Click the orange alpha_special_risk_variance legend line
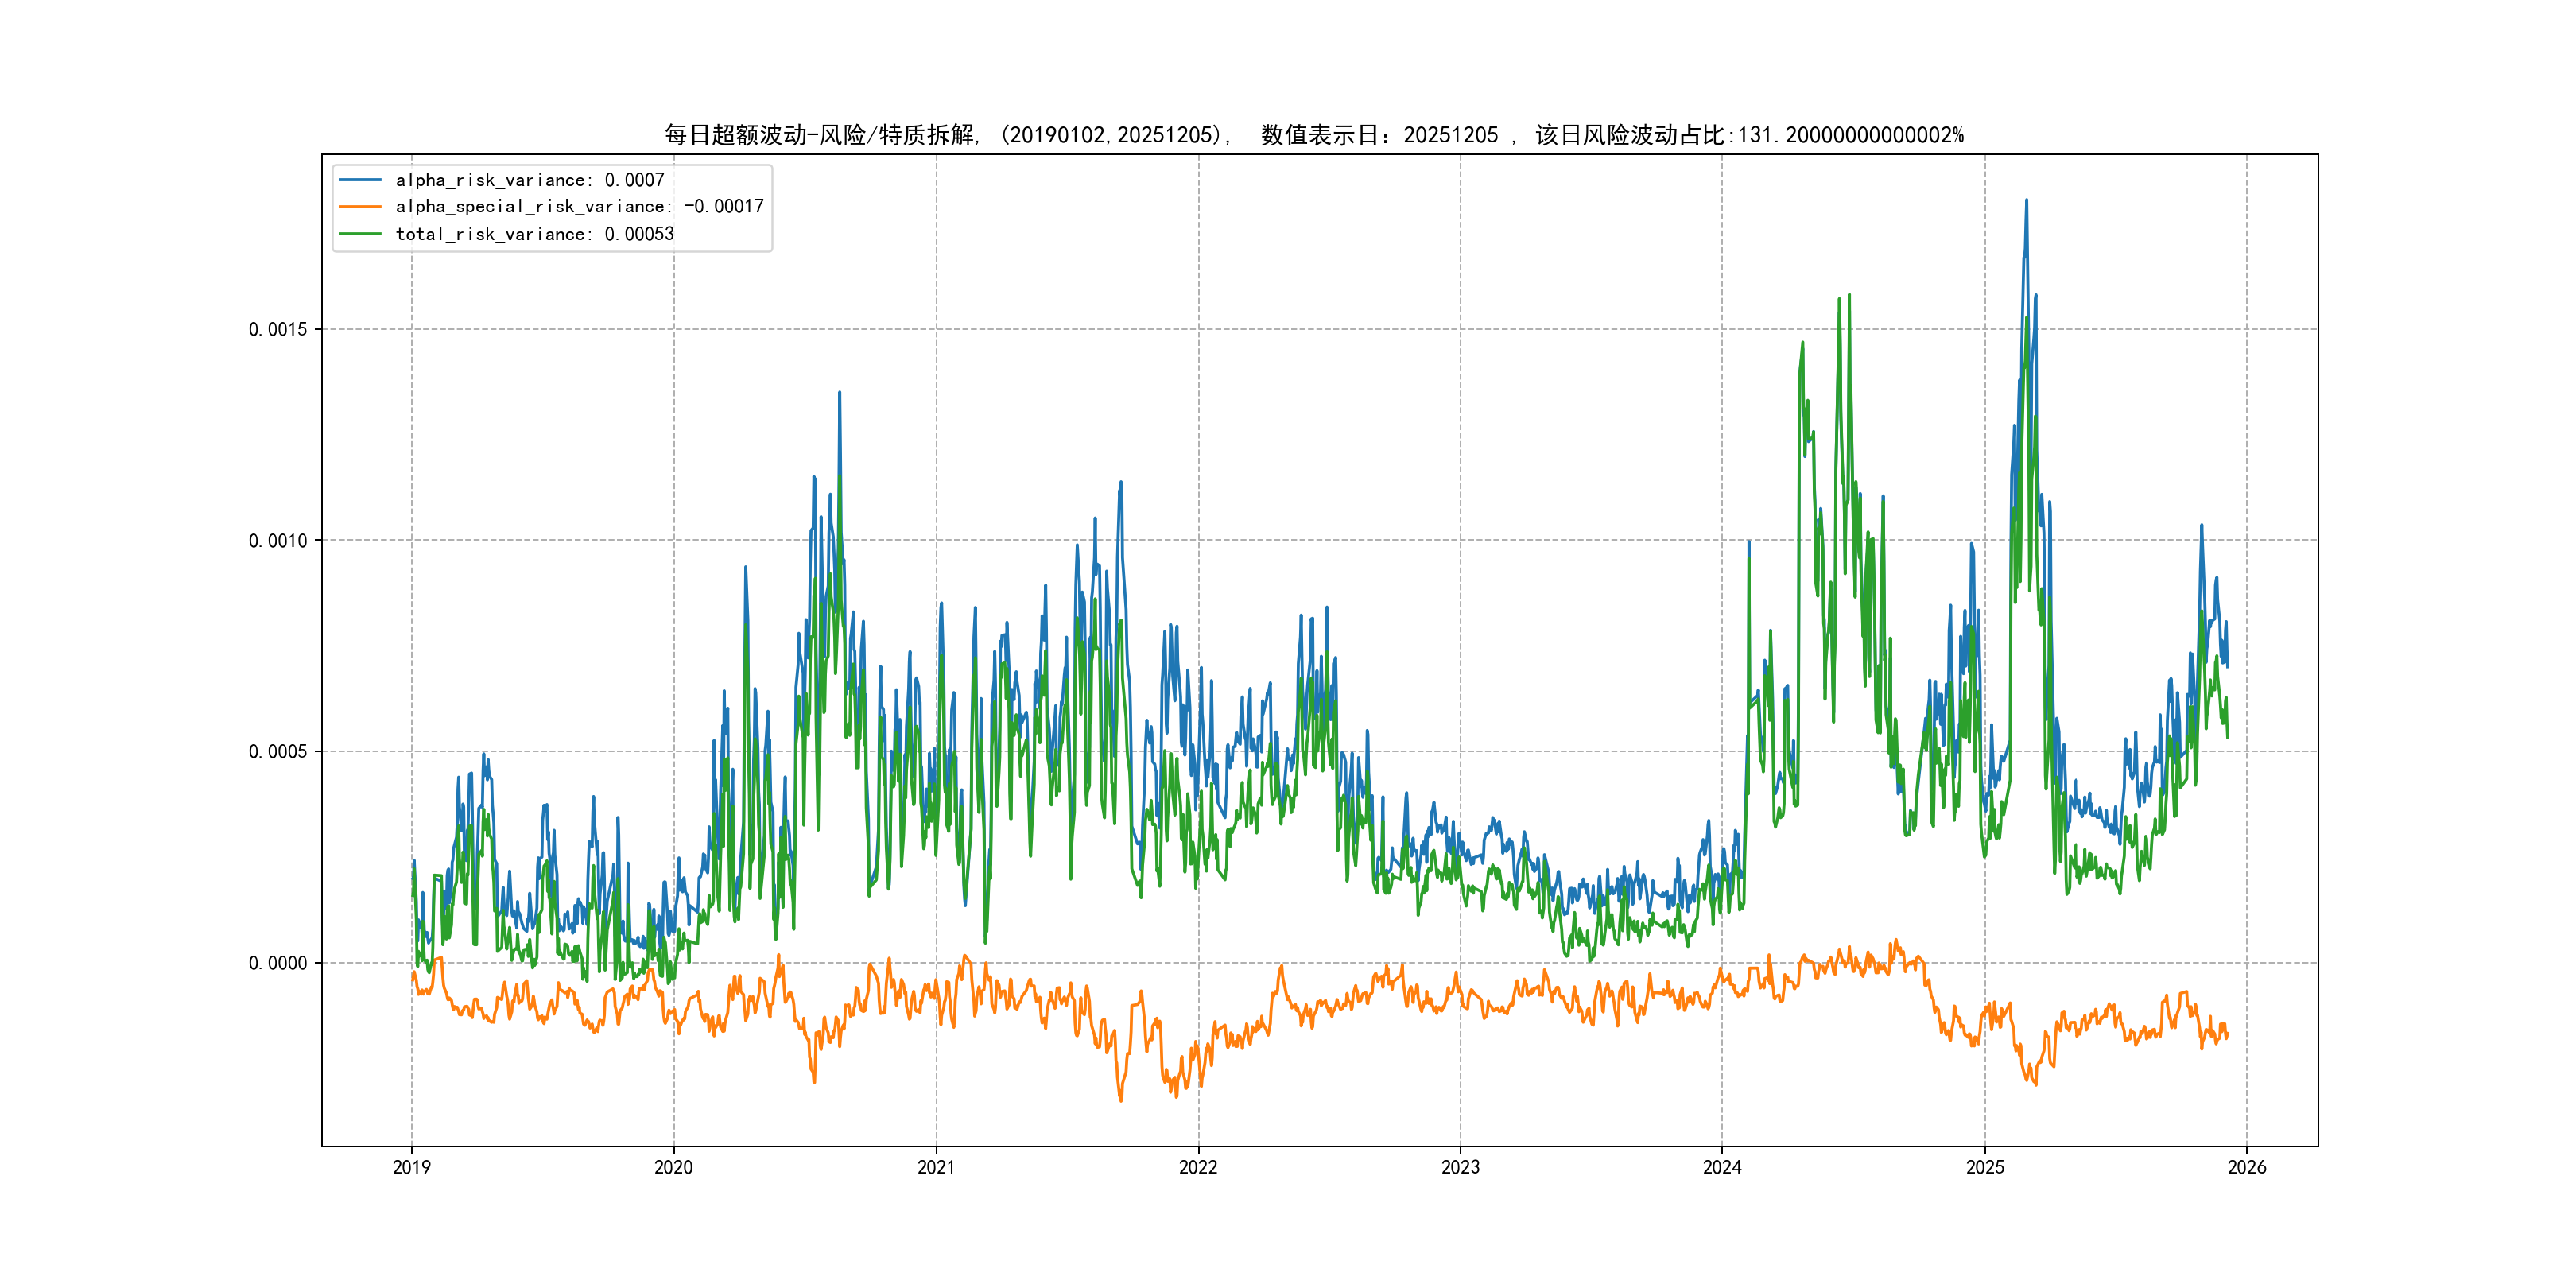 pos(360,207)
